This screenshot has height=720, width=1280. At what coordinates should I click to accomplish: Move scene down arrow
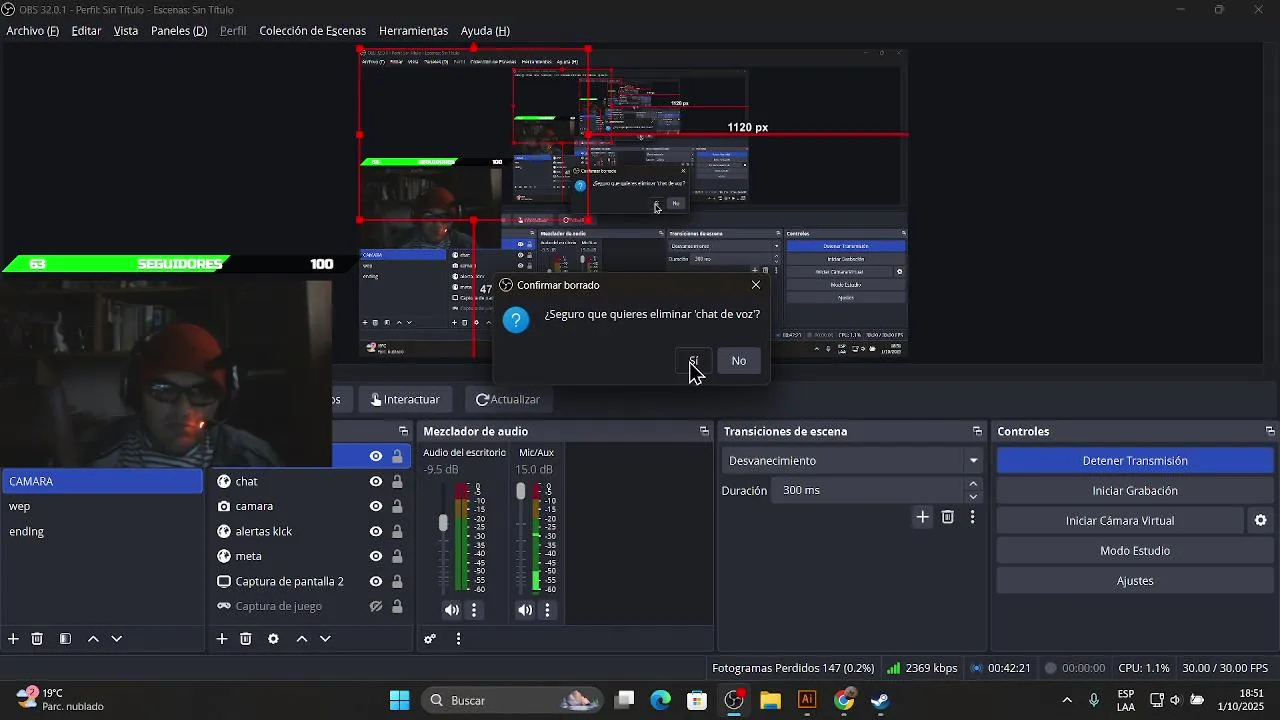tap(116, 639)
